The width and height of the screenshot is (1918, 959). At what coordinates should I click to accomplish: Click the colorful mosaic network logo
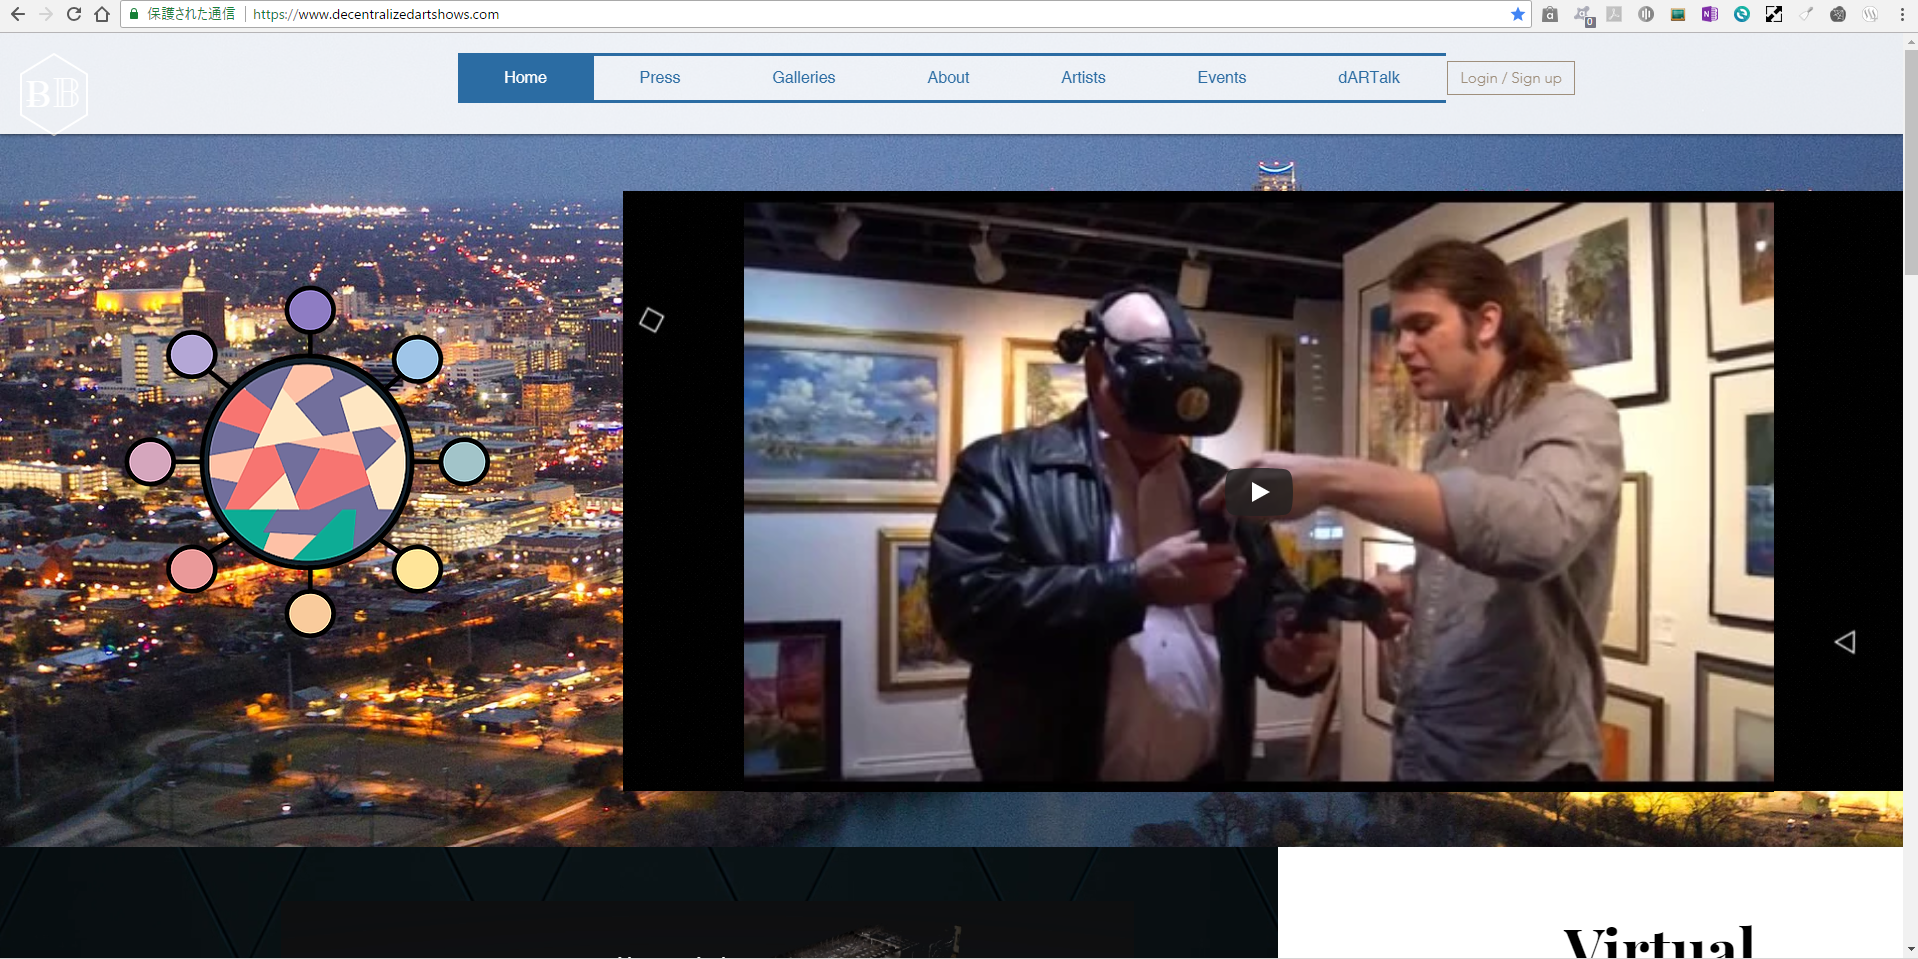(x=308, y=462)
